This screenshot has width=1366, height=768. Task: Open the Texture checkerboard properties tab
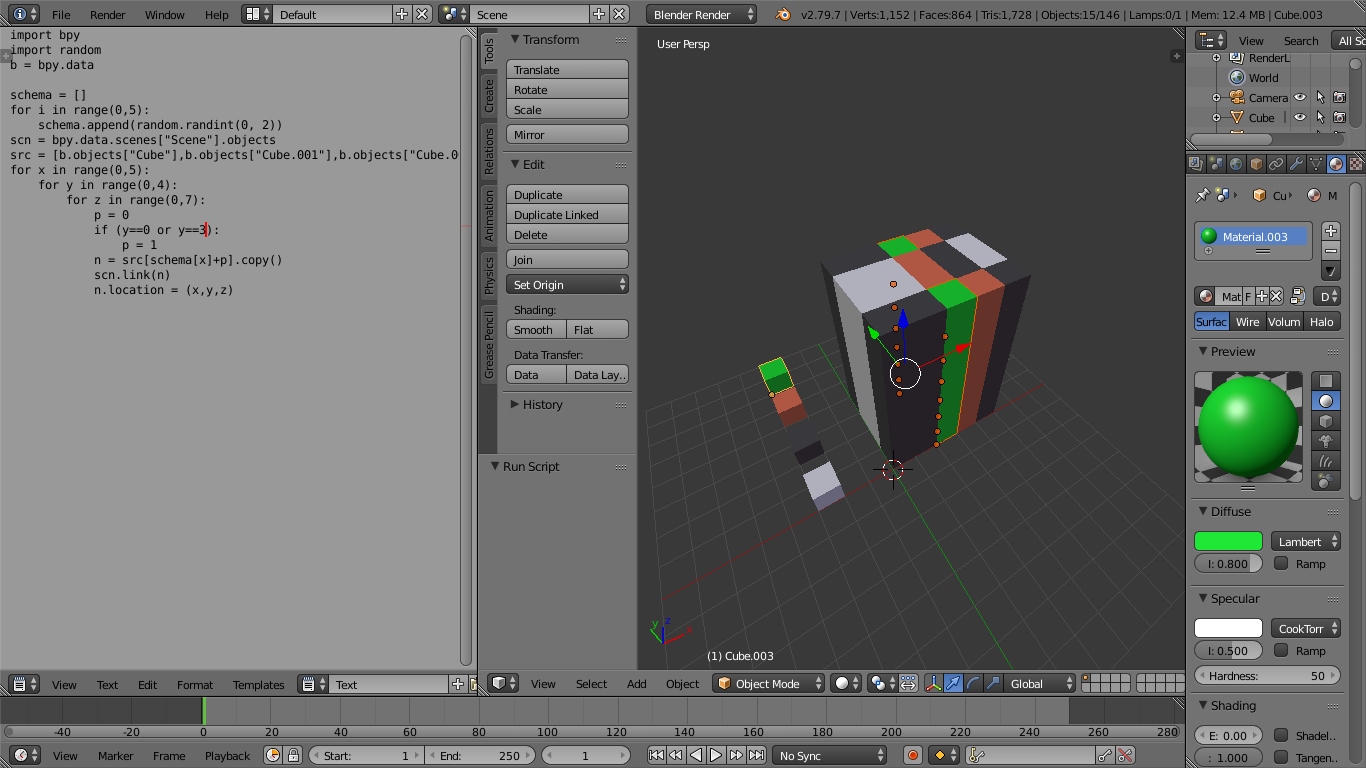click(x=1356, y=164)
